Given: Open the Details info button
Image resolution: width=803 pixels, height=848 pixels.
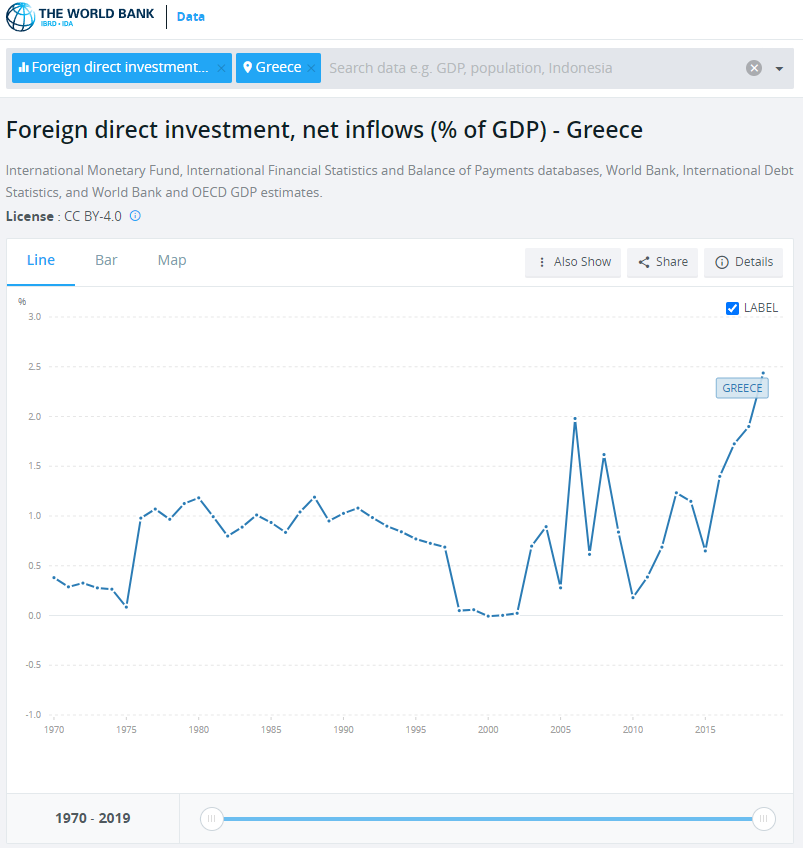Looking at the screenshot, I should point(744,262).
